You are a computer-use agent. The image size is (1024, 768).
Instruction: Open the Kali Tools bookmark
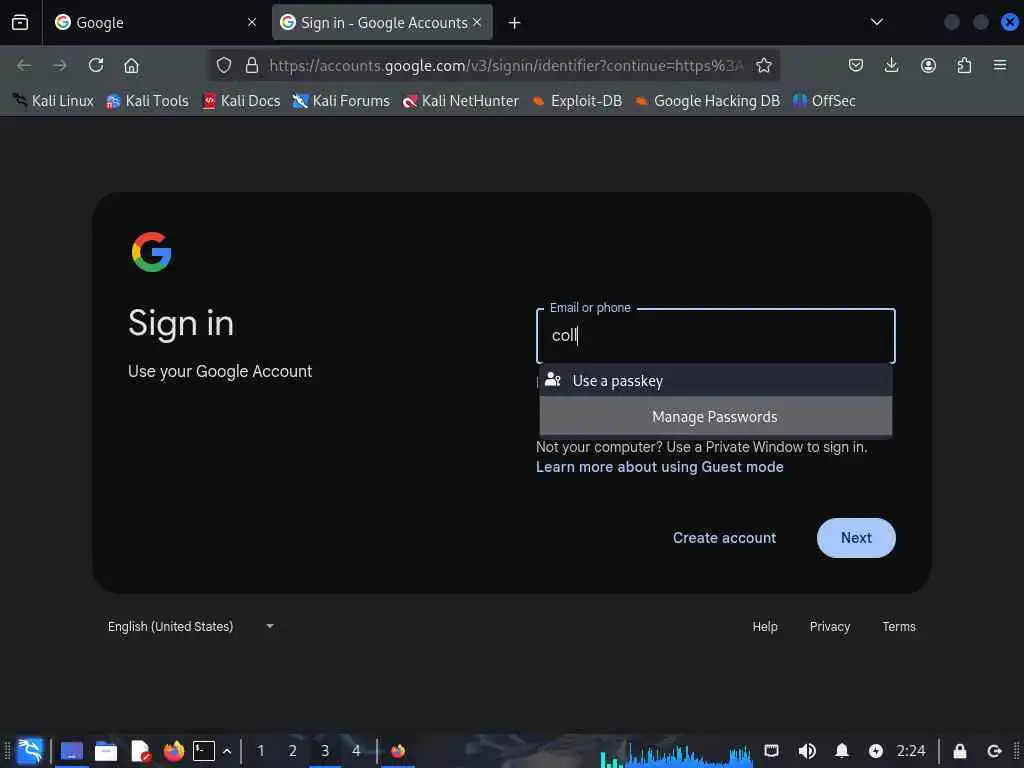coord(148,101)
